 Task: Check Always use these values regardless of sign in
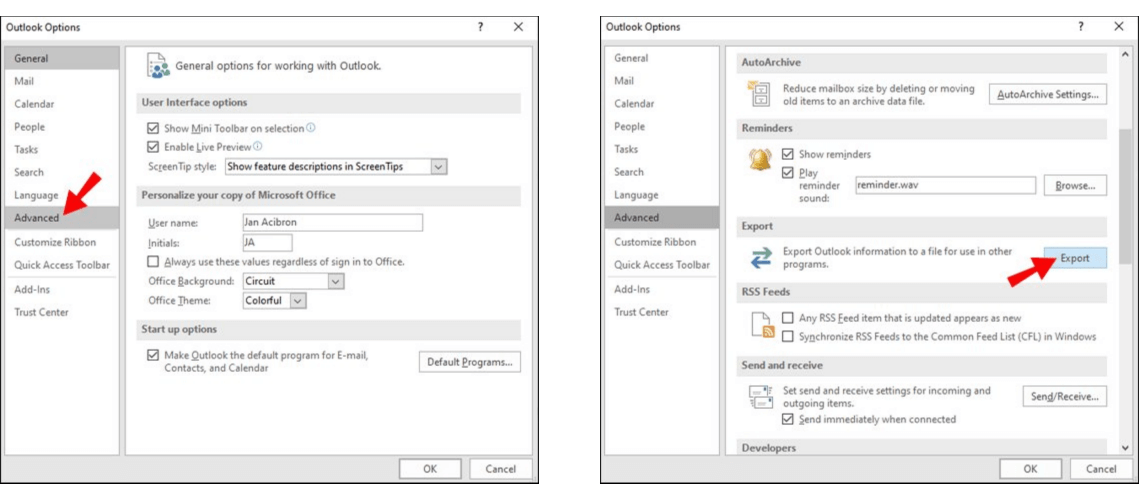(x=153, y=262)
